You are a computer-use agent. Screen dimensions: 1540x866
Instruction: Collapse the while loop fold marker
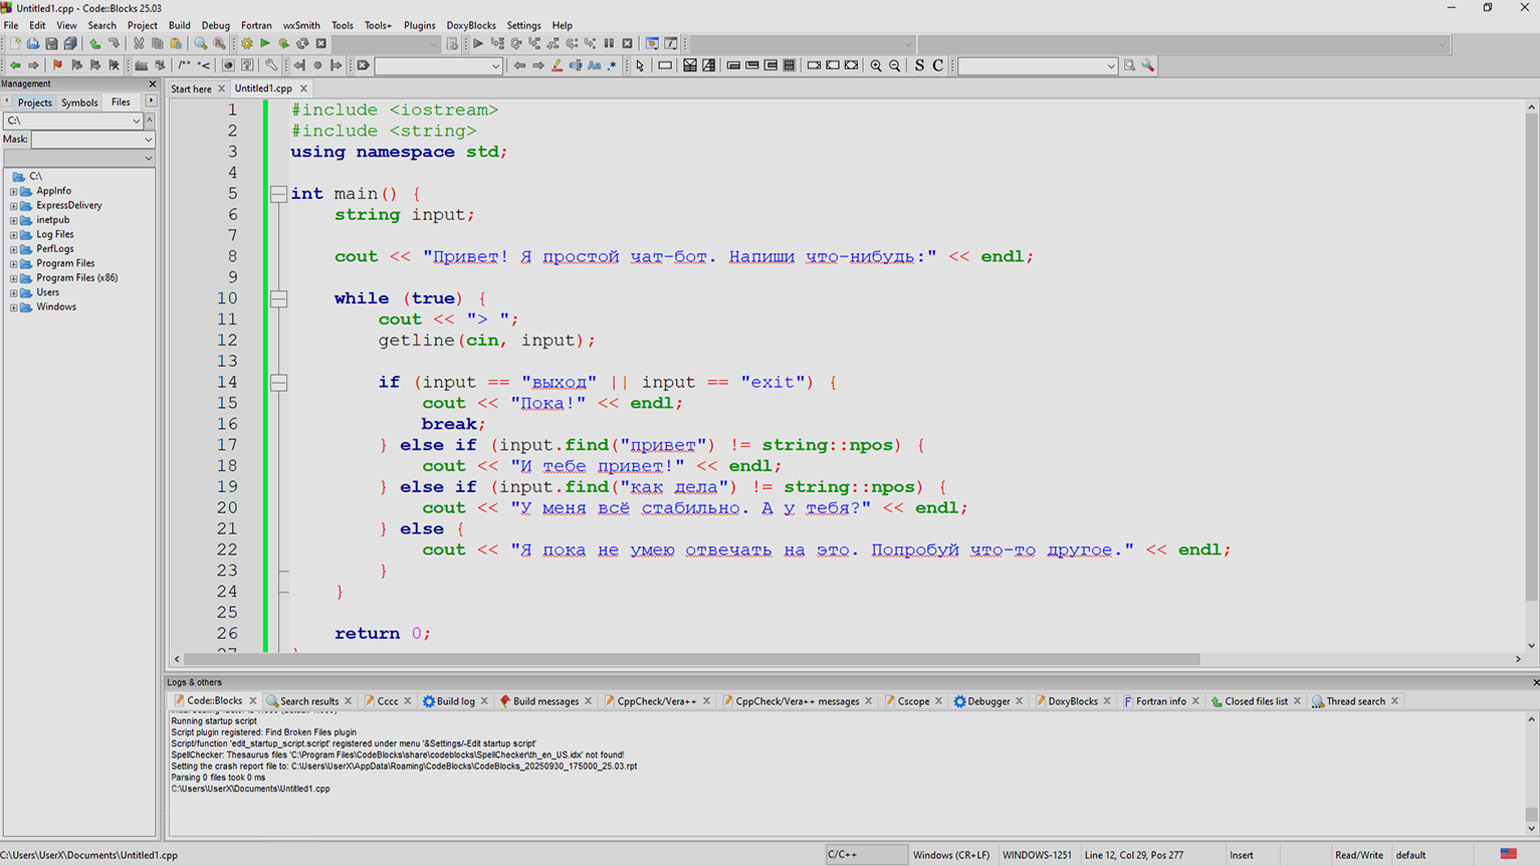click(279, 299)
